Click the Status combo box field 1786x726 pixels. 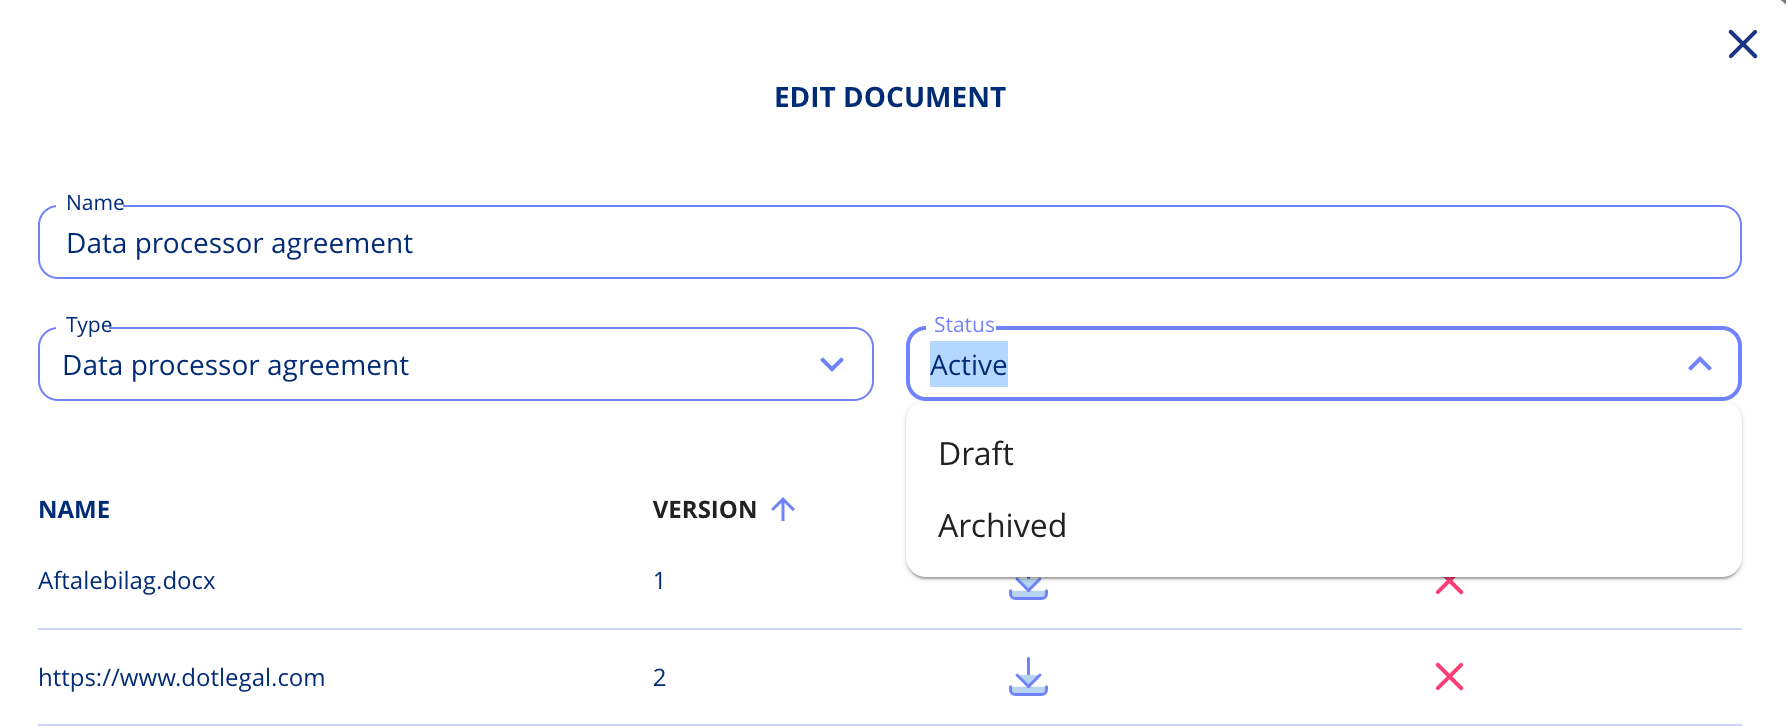(x=1323, y=364)
